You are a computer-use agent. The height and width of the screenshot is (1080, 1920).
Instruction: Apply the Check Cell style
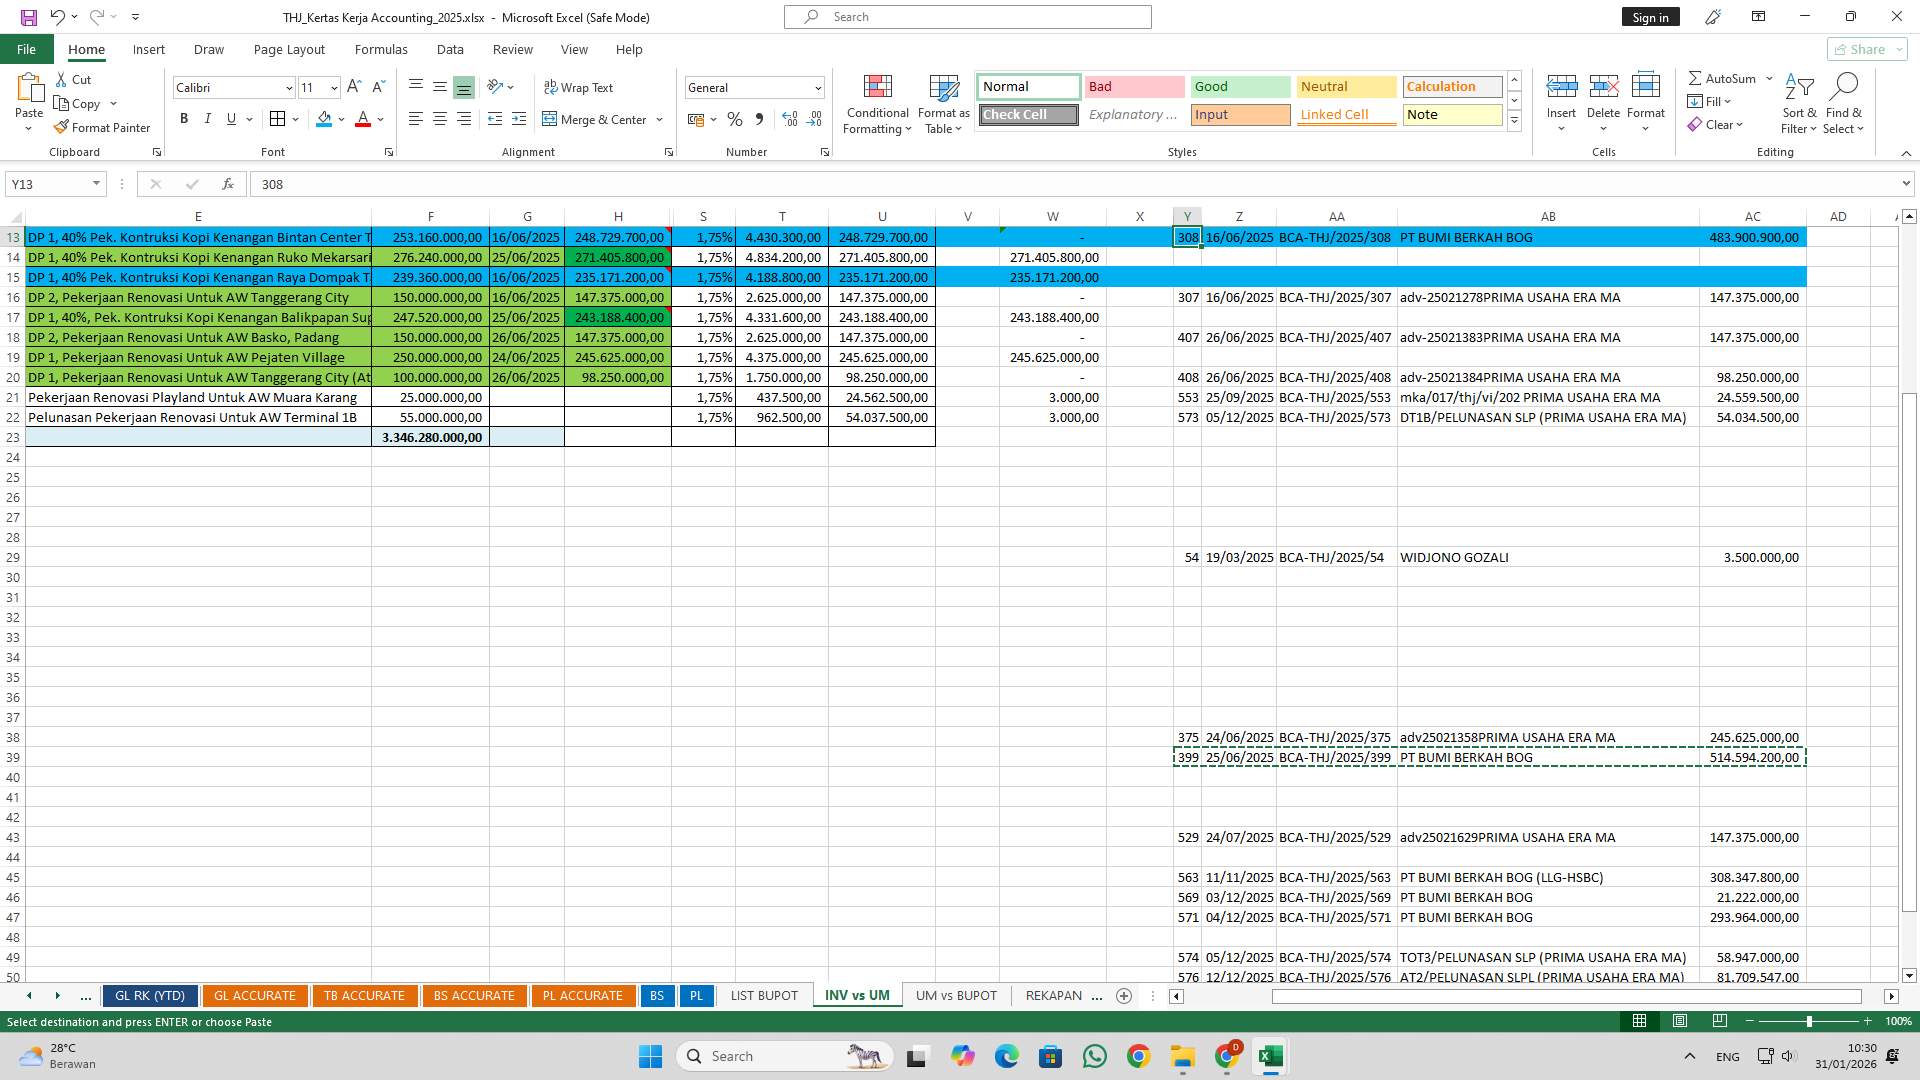(x=1027, y=114)
